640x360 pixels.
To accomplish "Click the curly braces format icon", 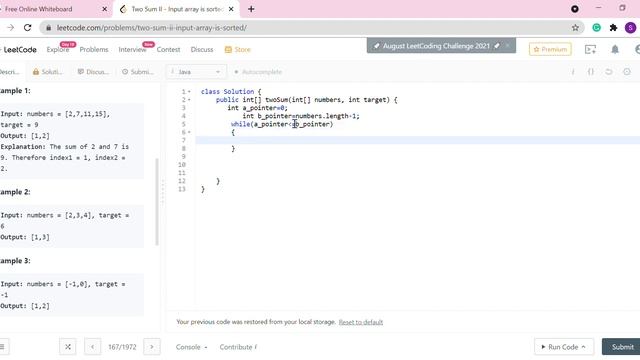I will [x=591, y=72].
